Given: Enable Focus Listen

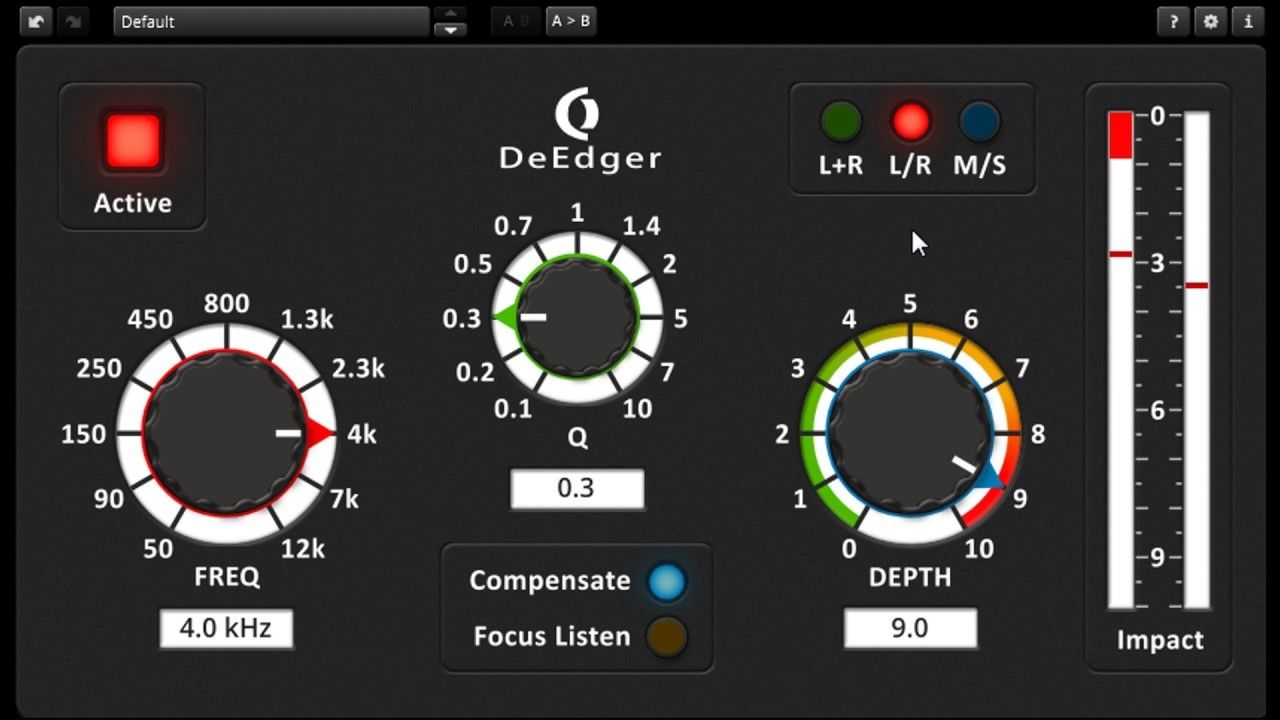Looking at the screenshot, I should (666, 636).
